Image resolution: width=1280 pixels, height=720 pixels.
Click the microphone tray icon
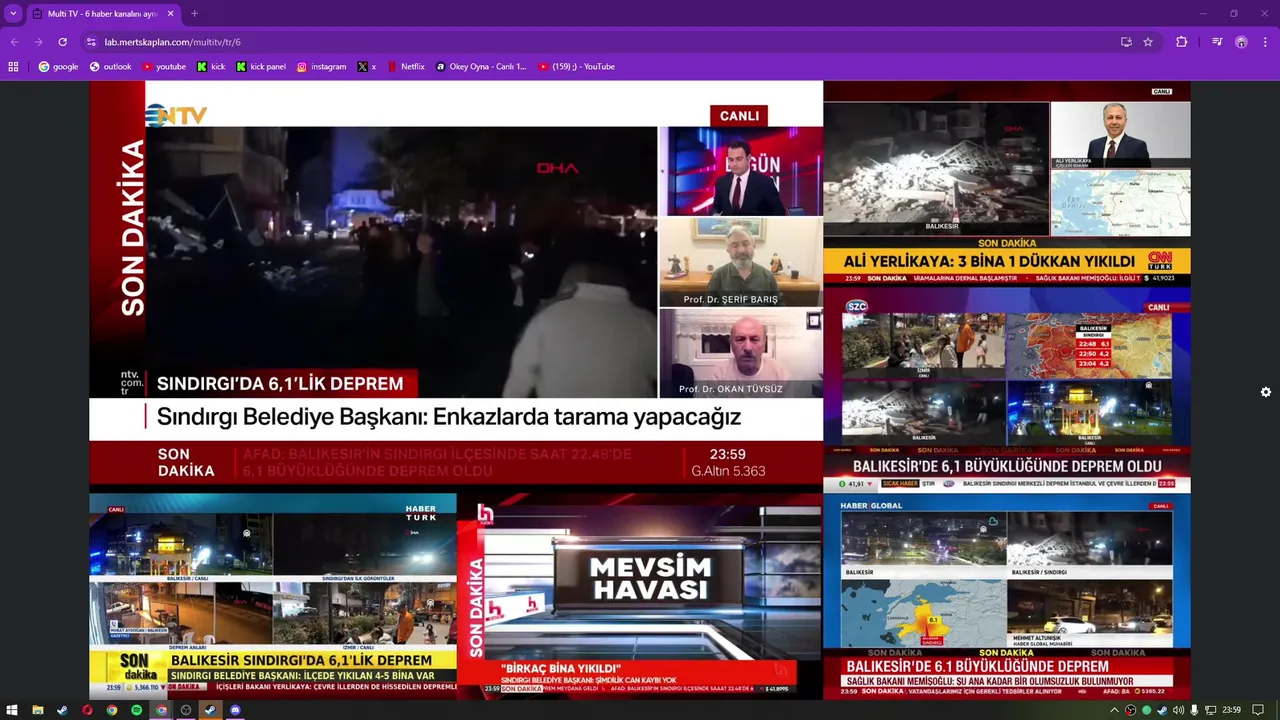[x=1194, y=710]
